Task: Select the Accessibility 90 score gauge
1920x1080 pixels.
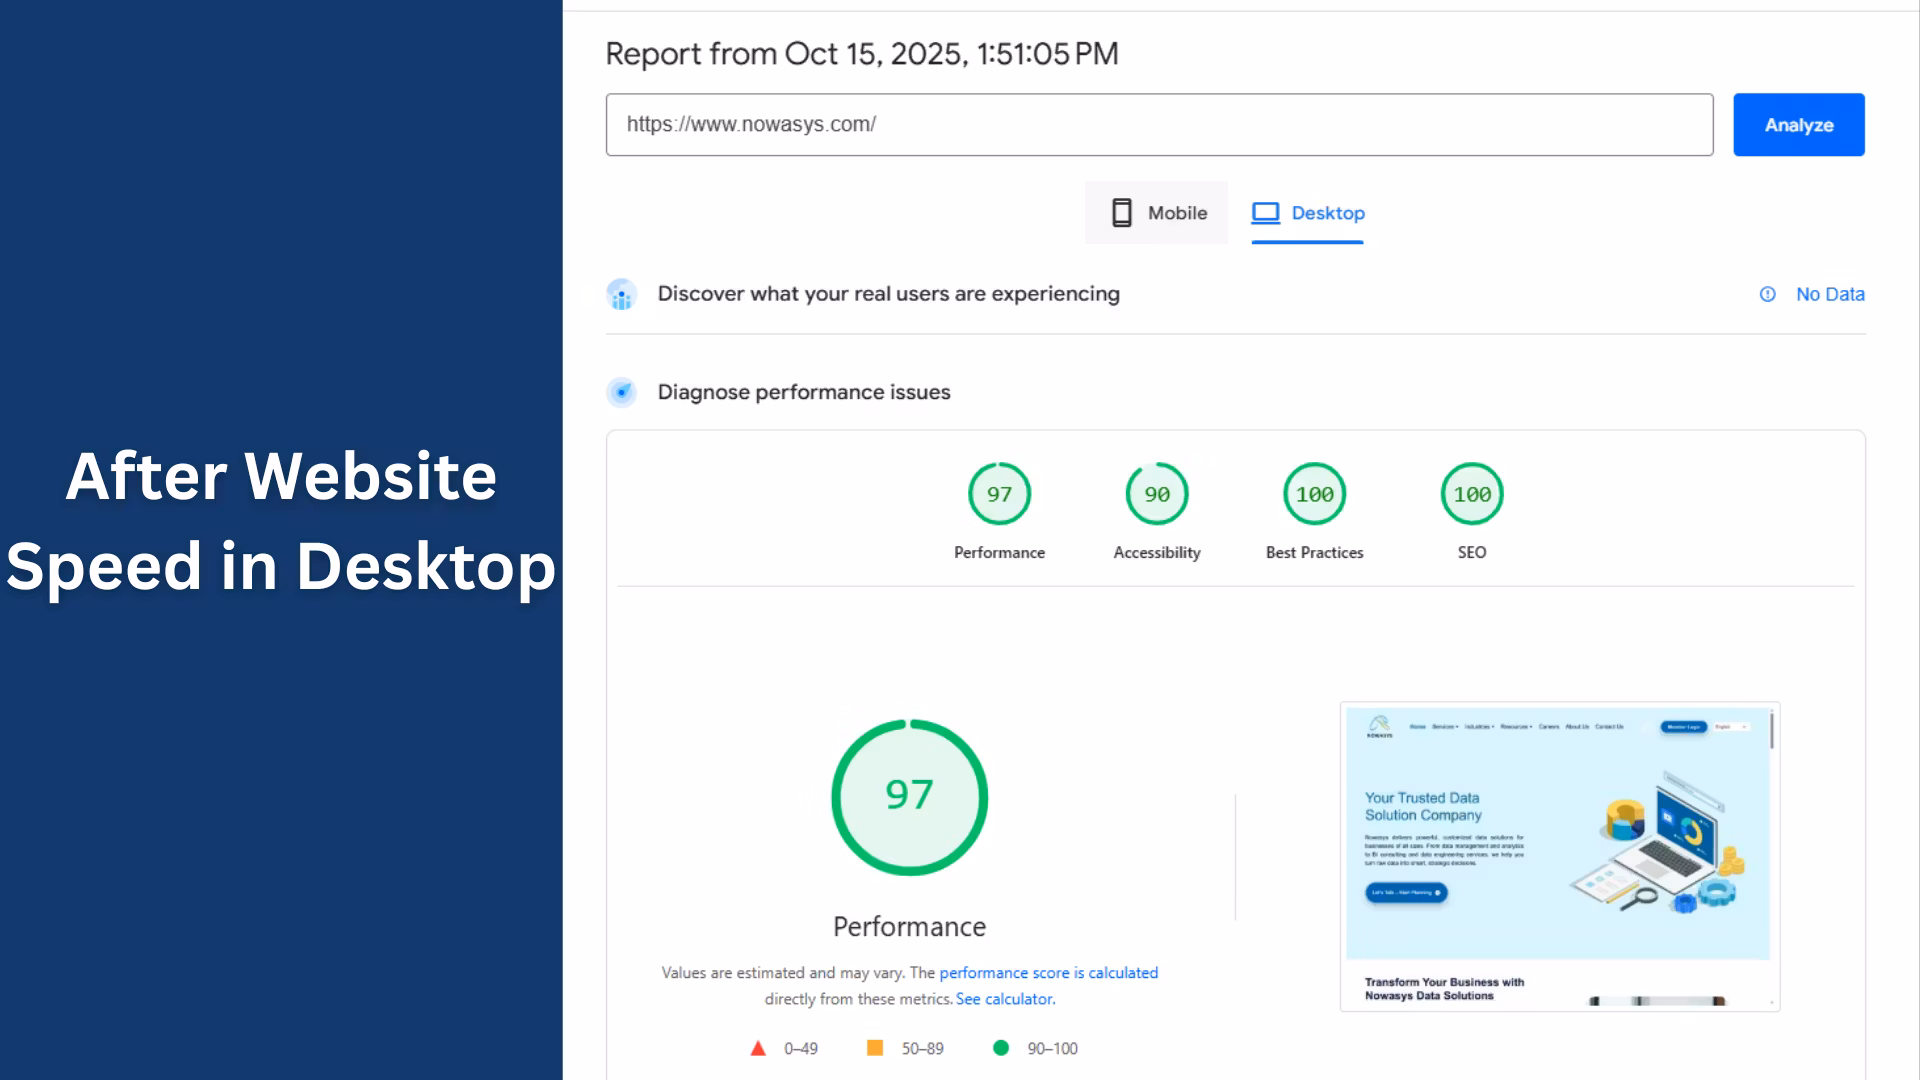Action: pos(1157,494)
